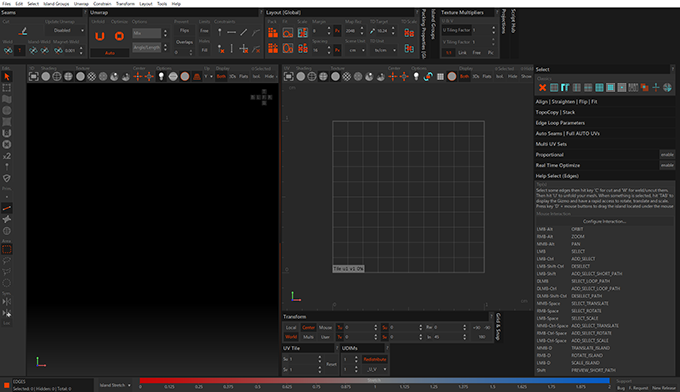
Task: Click the TD Target eyedropper icon
Action: (x=372, y=31)
